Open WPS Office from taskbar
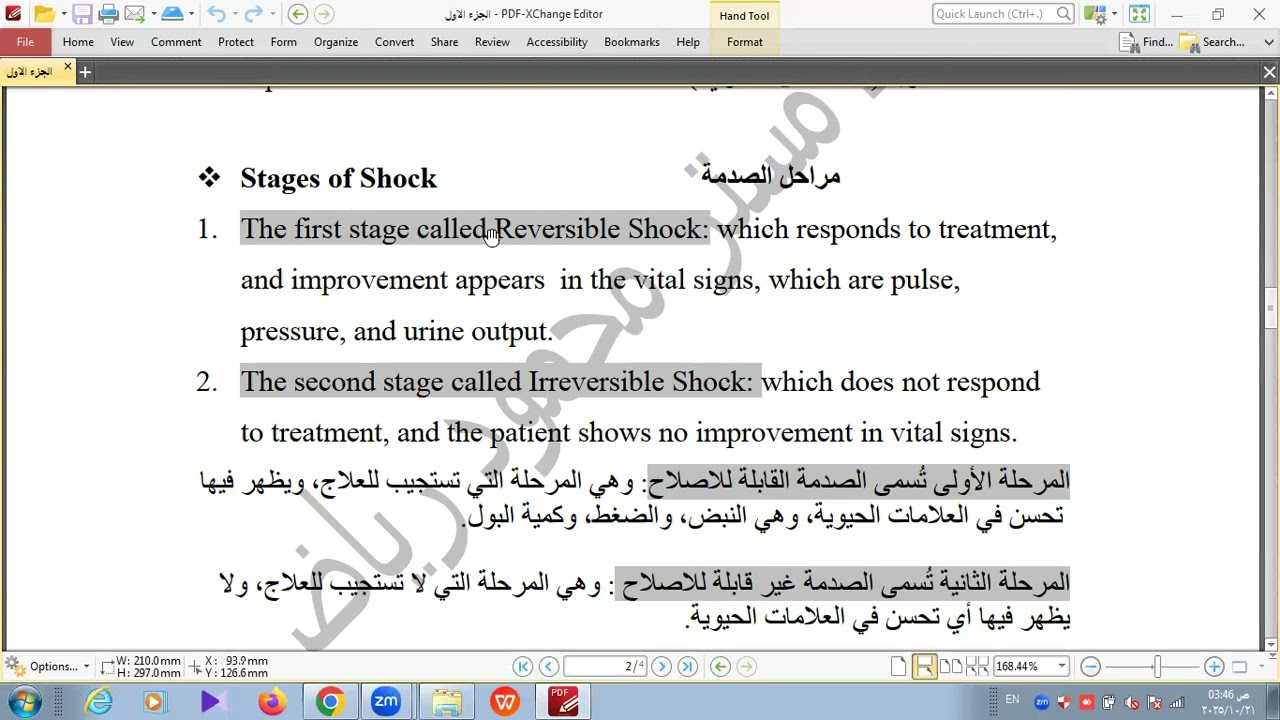The height and width of the screenshot is (720, 1280). tap(505, 702)
